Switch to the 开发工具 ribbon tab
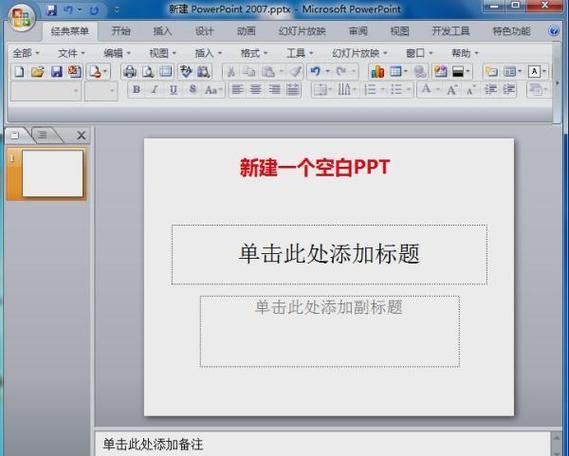 click(x=451, y=31)
